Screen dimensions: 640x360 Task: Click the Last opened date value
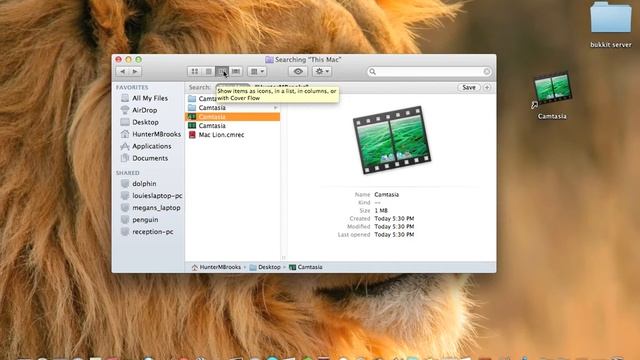(394, 235)
